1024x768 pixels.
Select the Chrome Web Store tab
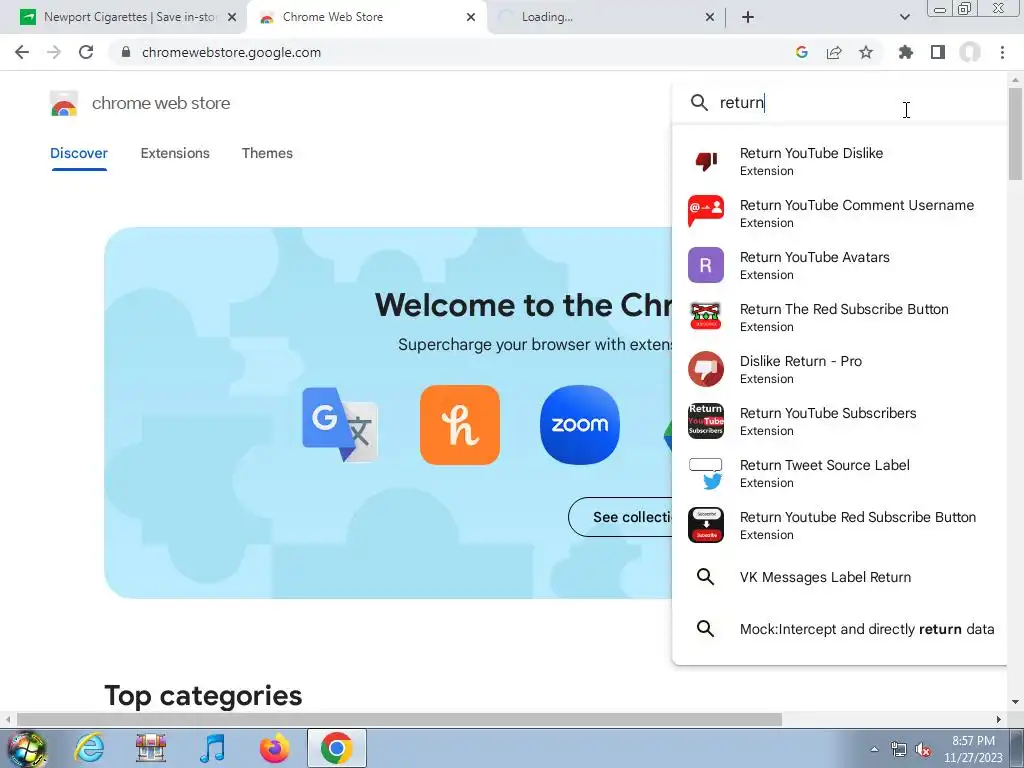366,17
